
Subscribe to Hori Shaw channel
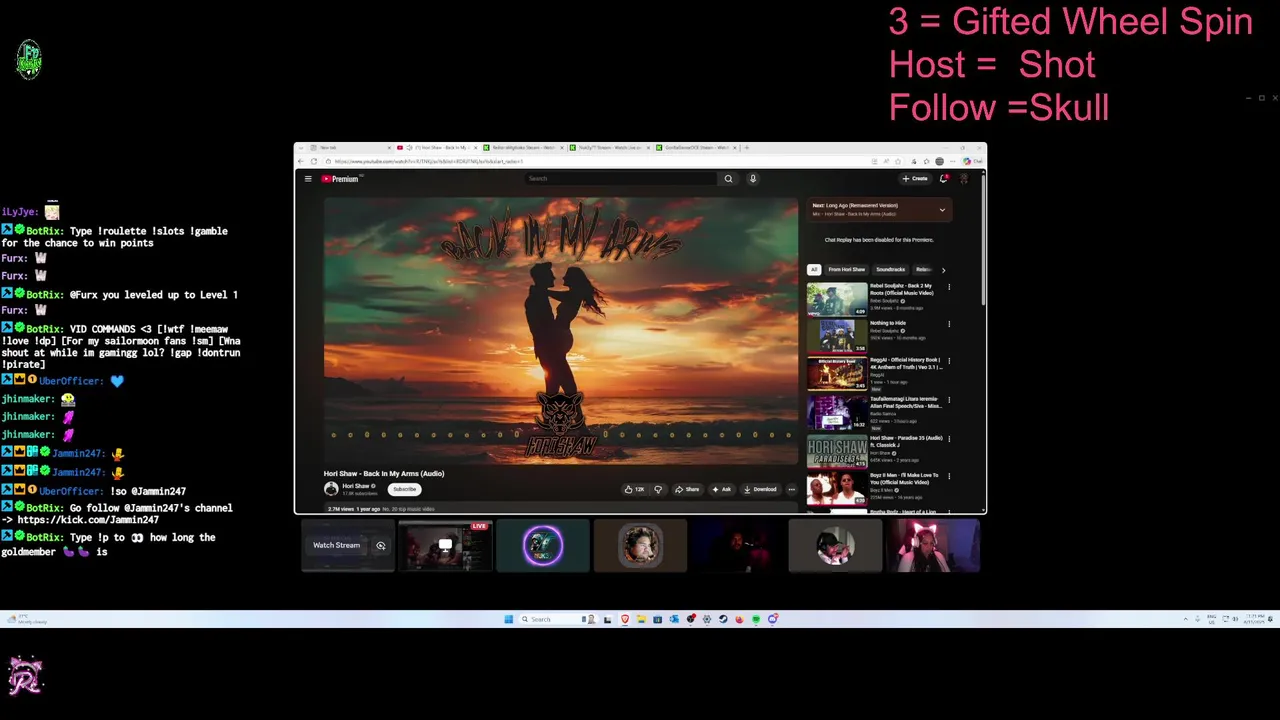[x=405, y=489]
